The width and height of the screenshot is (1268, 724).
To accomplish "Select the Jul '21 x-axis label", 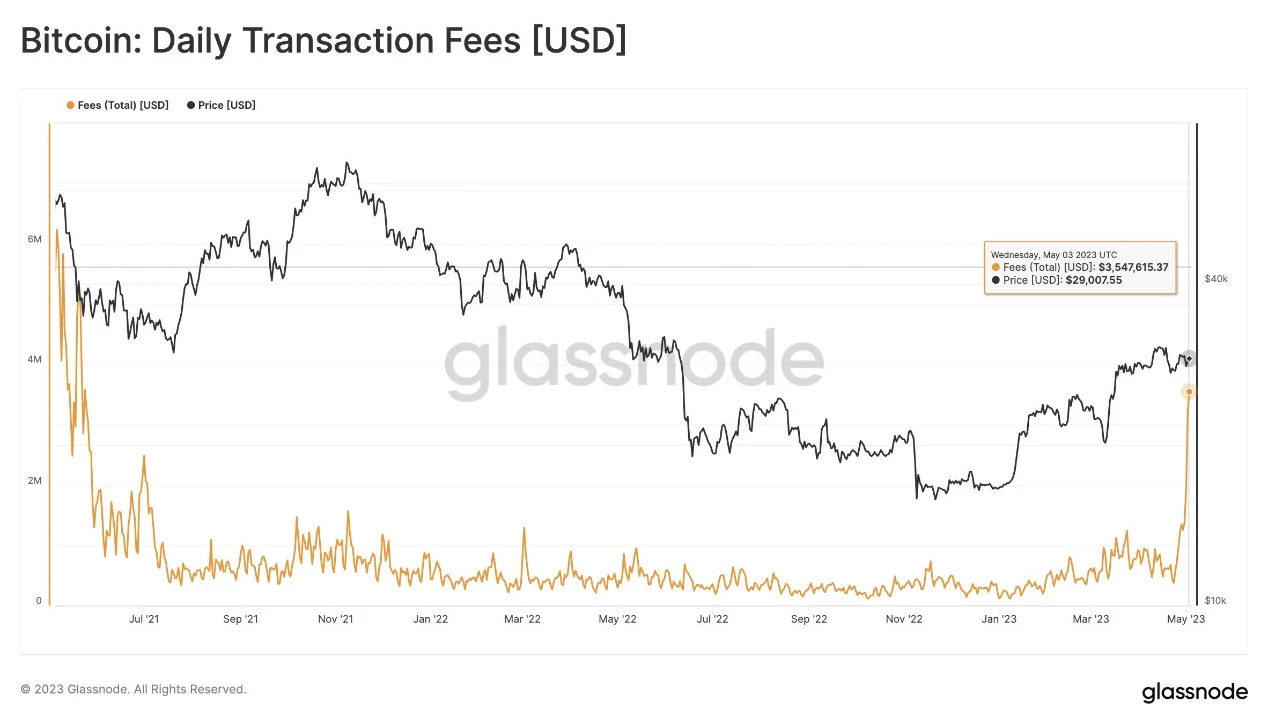I will [144, 620].
